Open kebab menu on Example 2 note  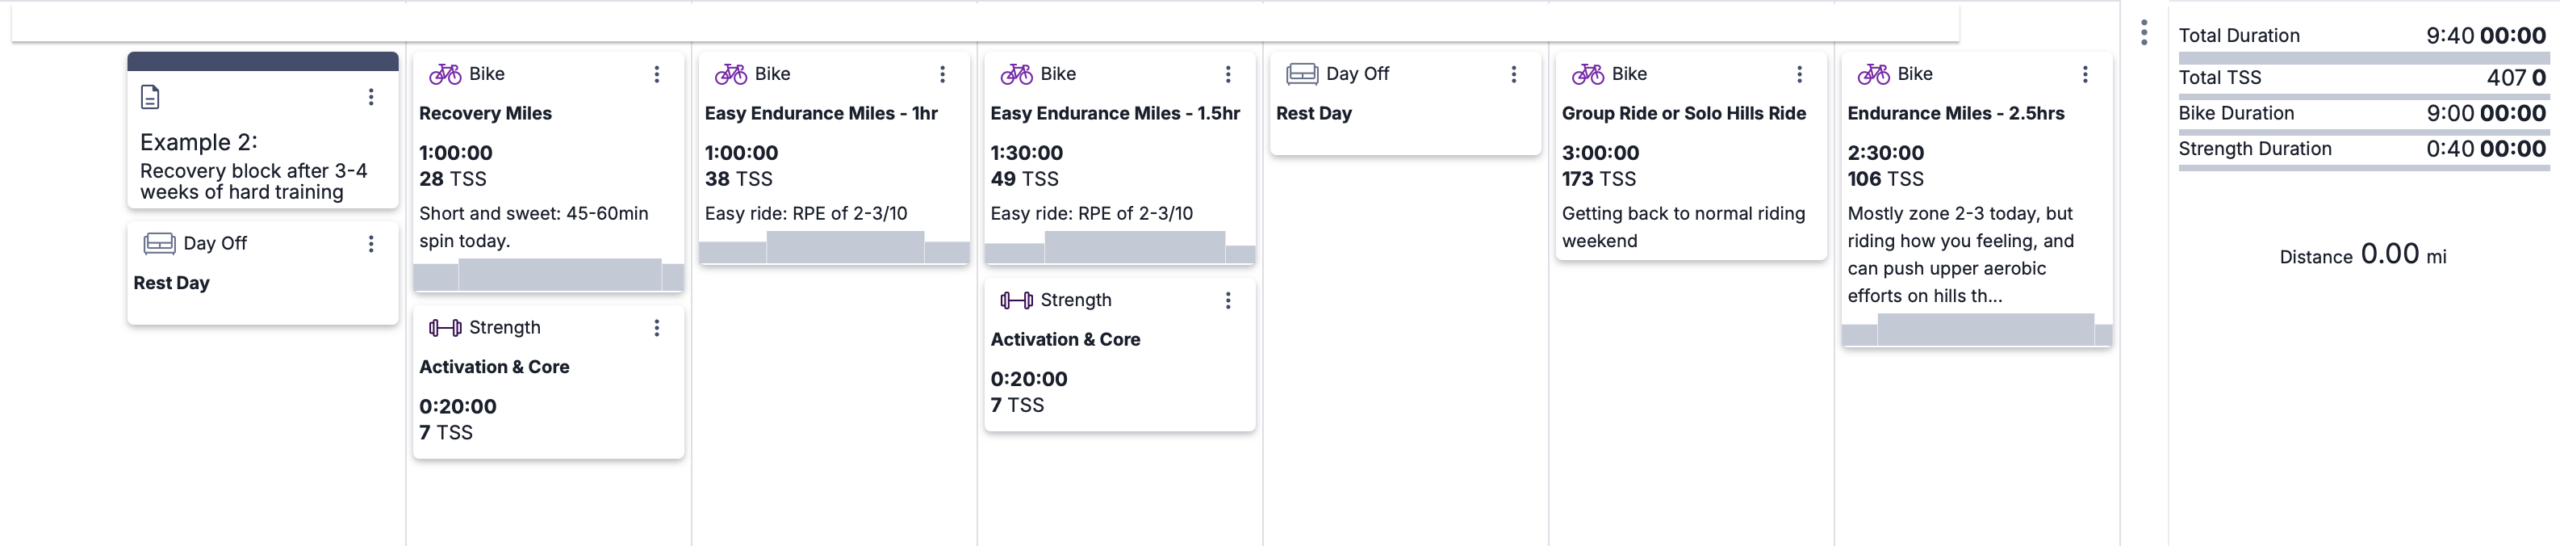click(x=371, y=97)
